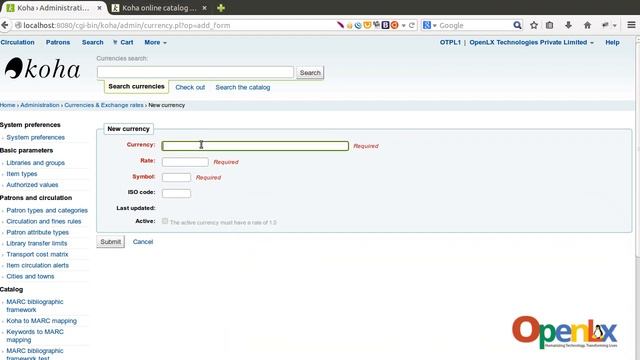Focus the Rate input field
The image size is (640, 360).
pos(185,162)
